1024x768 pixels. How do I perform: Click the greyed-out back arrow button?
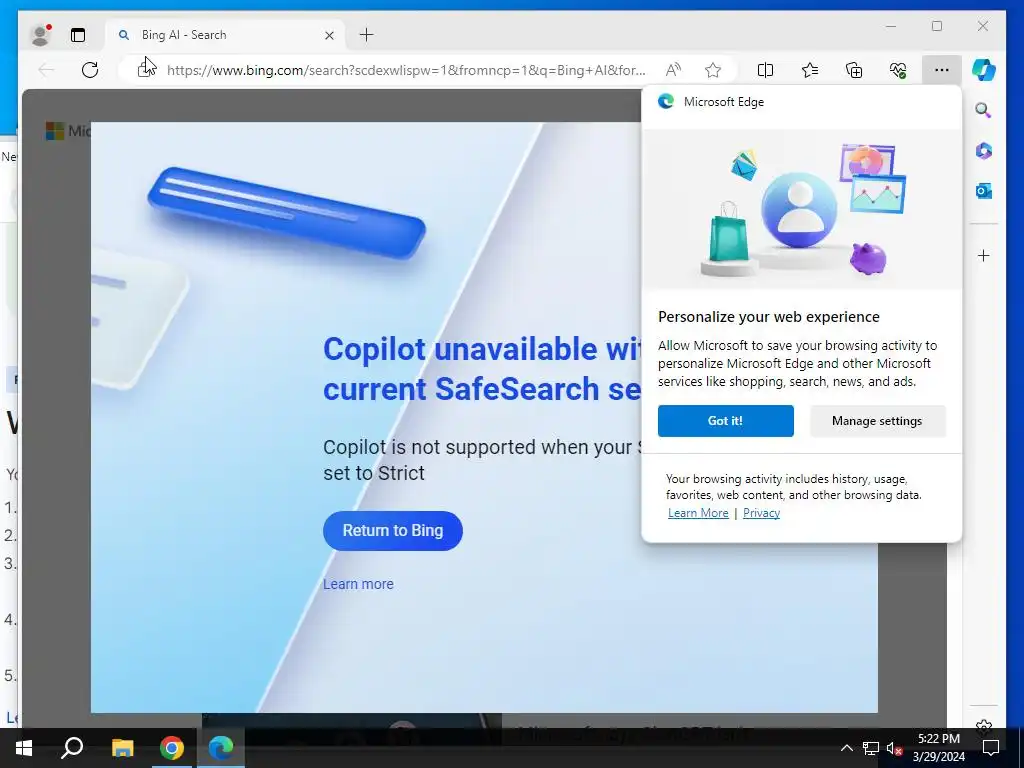(46, 70)
